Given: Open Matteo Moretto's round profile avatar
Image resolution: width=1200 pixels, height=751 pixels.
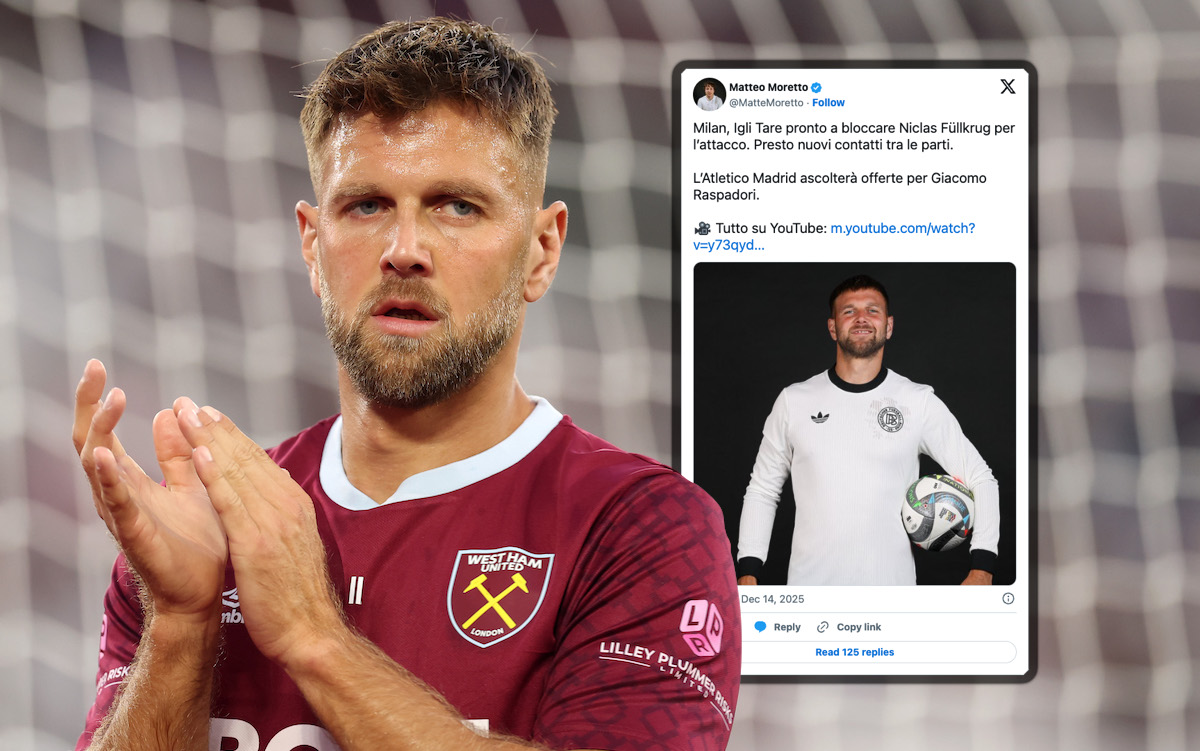Looking at the screenshot, I should pos(709,94).
